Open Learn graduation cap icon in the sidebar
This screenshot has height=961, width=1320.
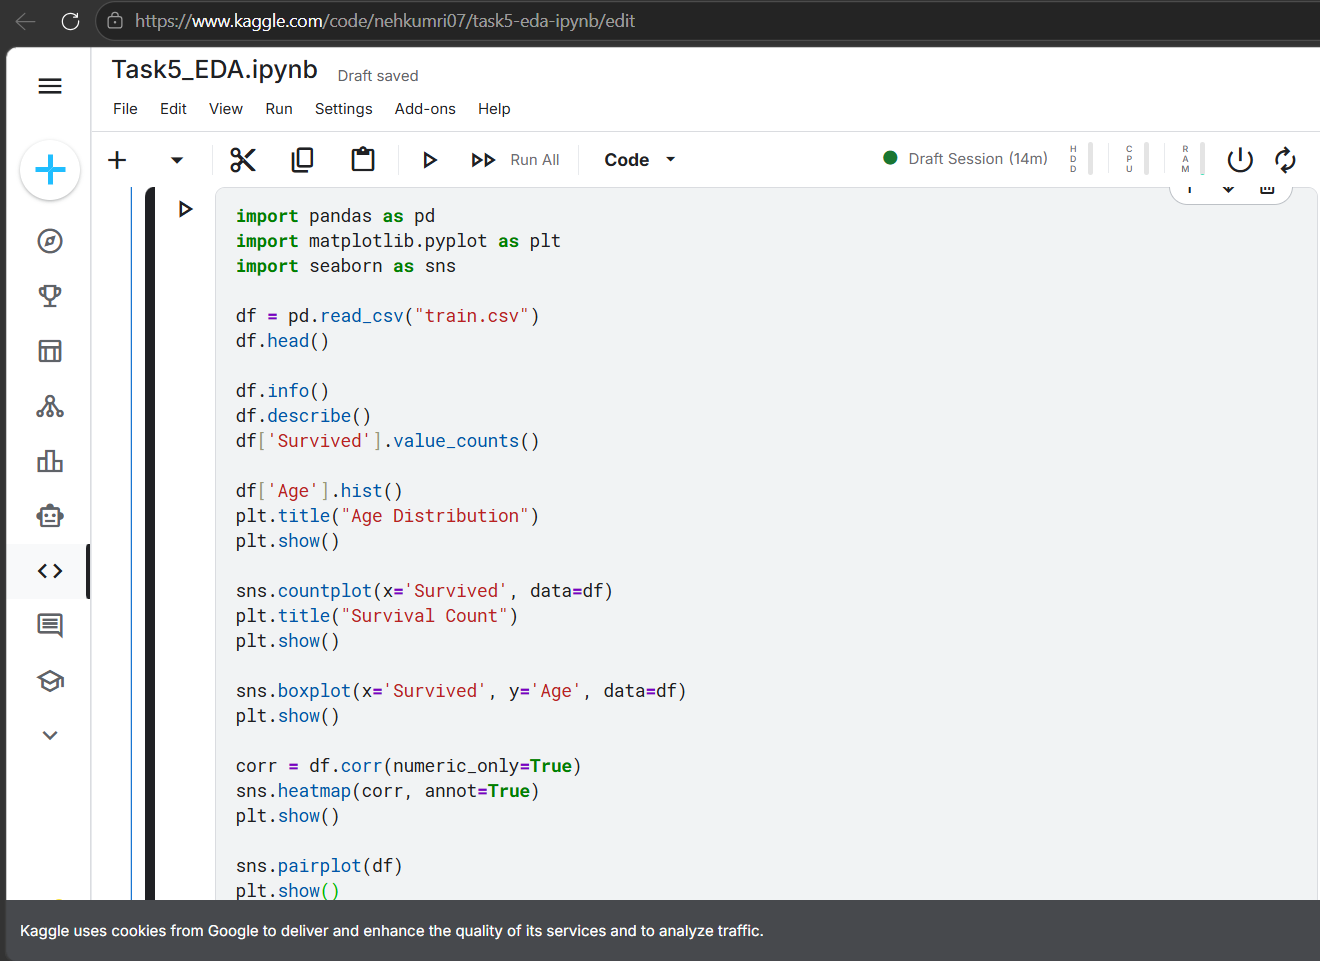[50, 681]
